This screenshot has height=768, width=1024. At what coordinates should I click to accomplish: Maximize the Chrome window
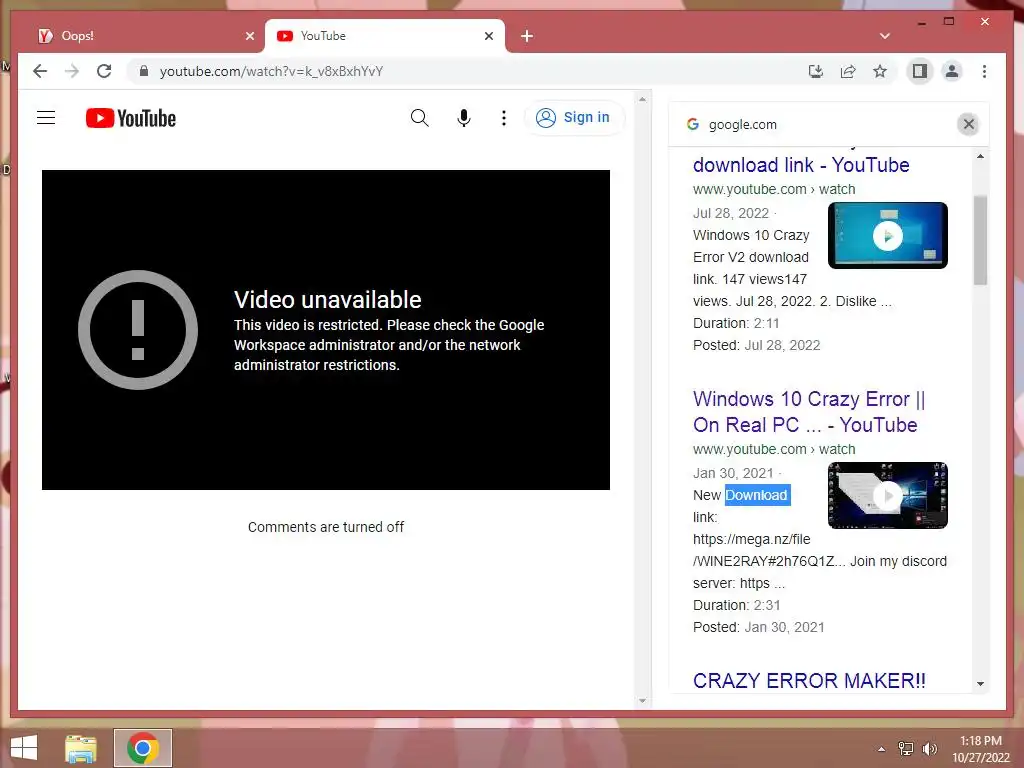(949, 22)
